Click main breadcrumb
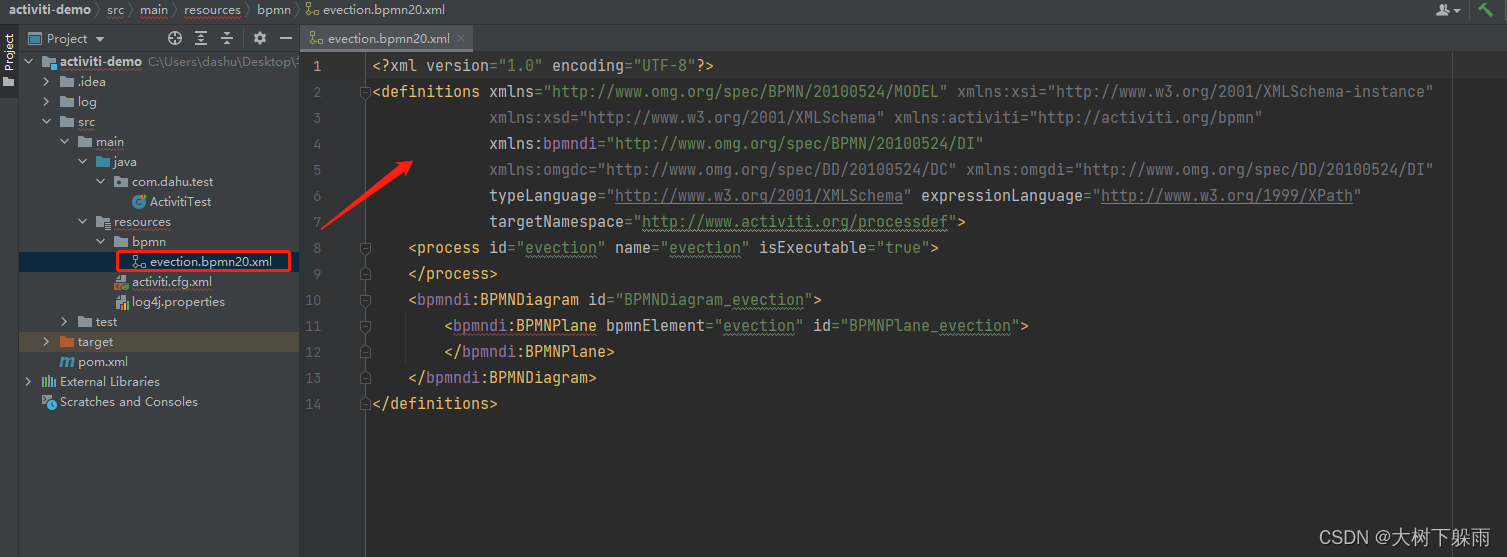Image resolution: width=1507 pixels, height=557 pixels. 154,9
